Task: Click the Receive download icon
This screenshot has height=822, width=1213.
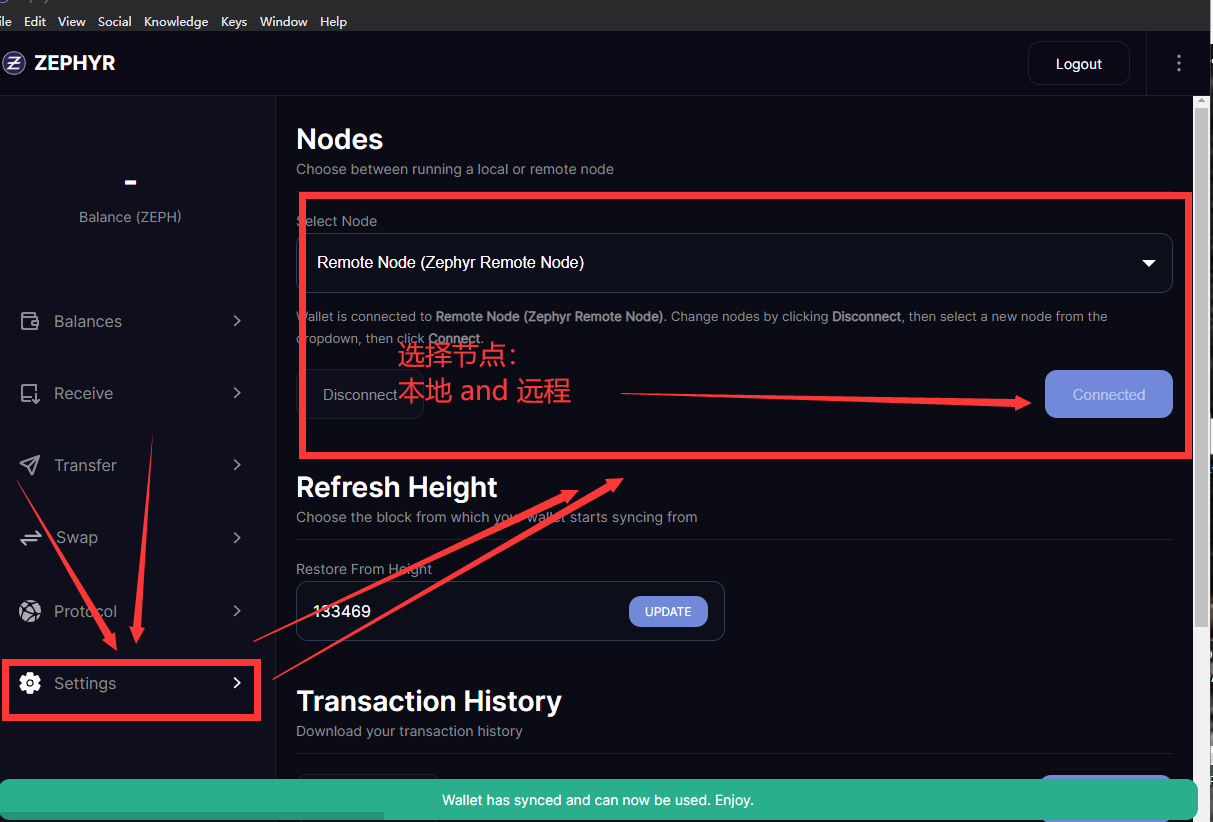Action: click(x=30, y=393)
